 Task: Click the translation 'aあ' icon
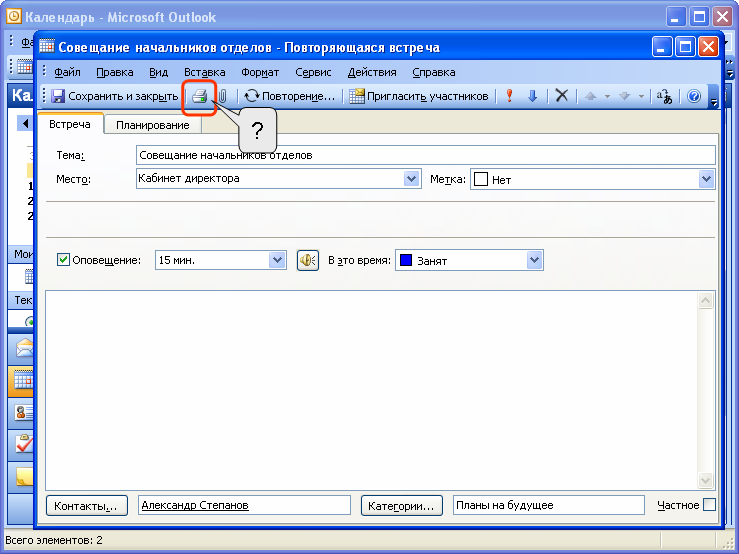pyautogui.click(x=665, y=96)
